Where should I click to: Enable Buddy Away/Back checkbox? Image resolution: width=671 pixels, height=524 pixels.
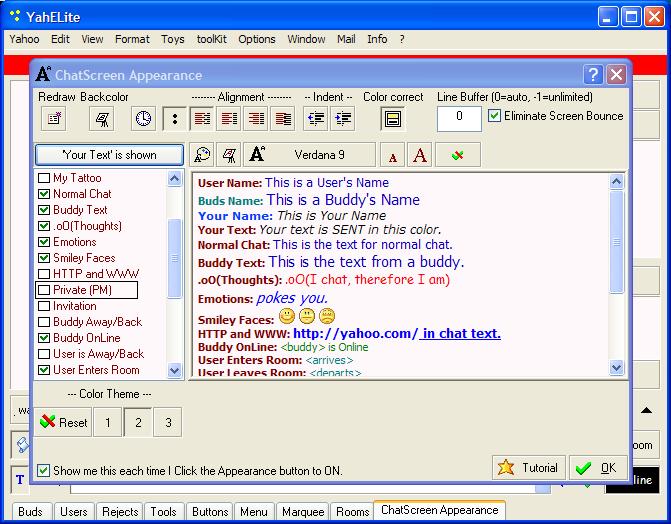[44, 322]
